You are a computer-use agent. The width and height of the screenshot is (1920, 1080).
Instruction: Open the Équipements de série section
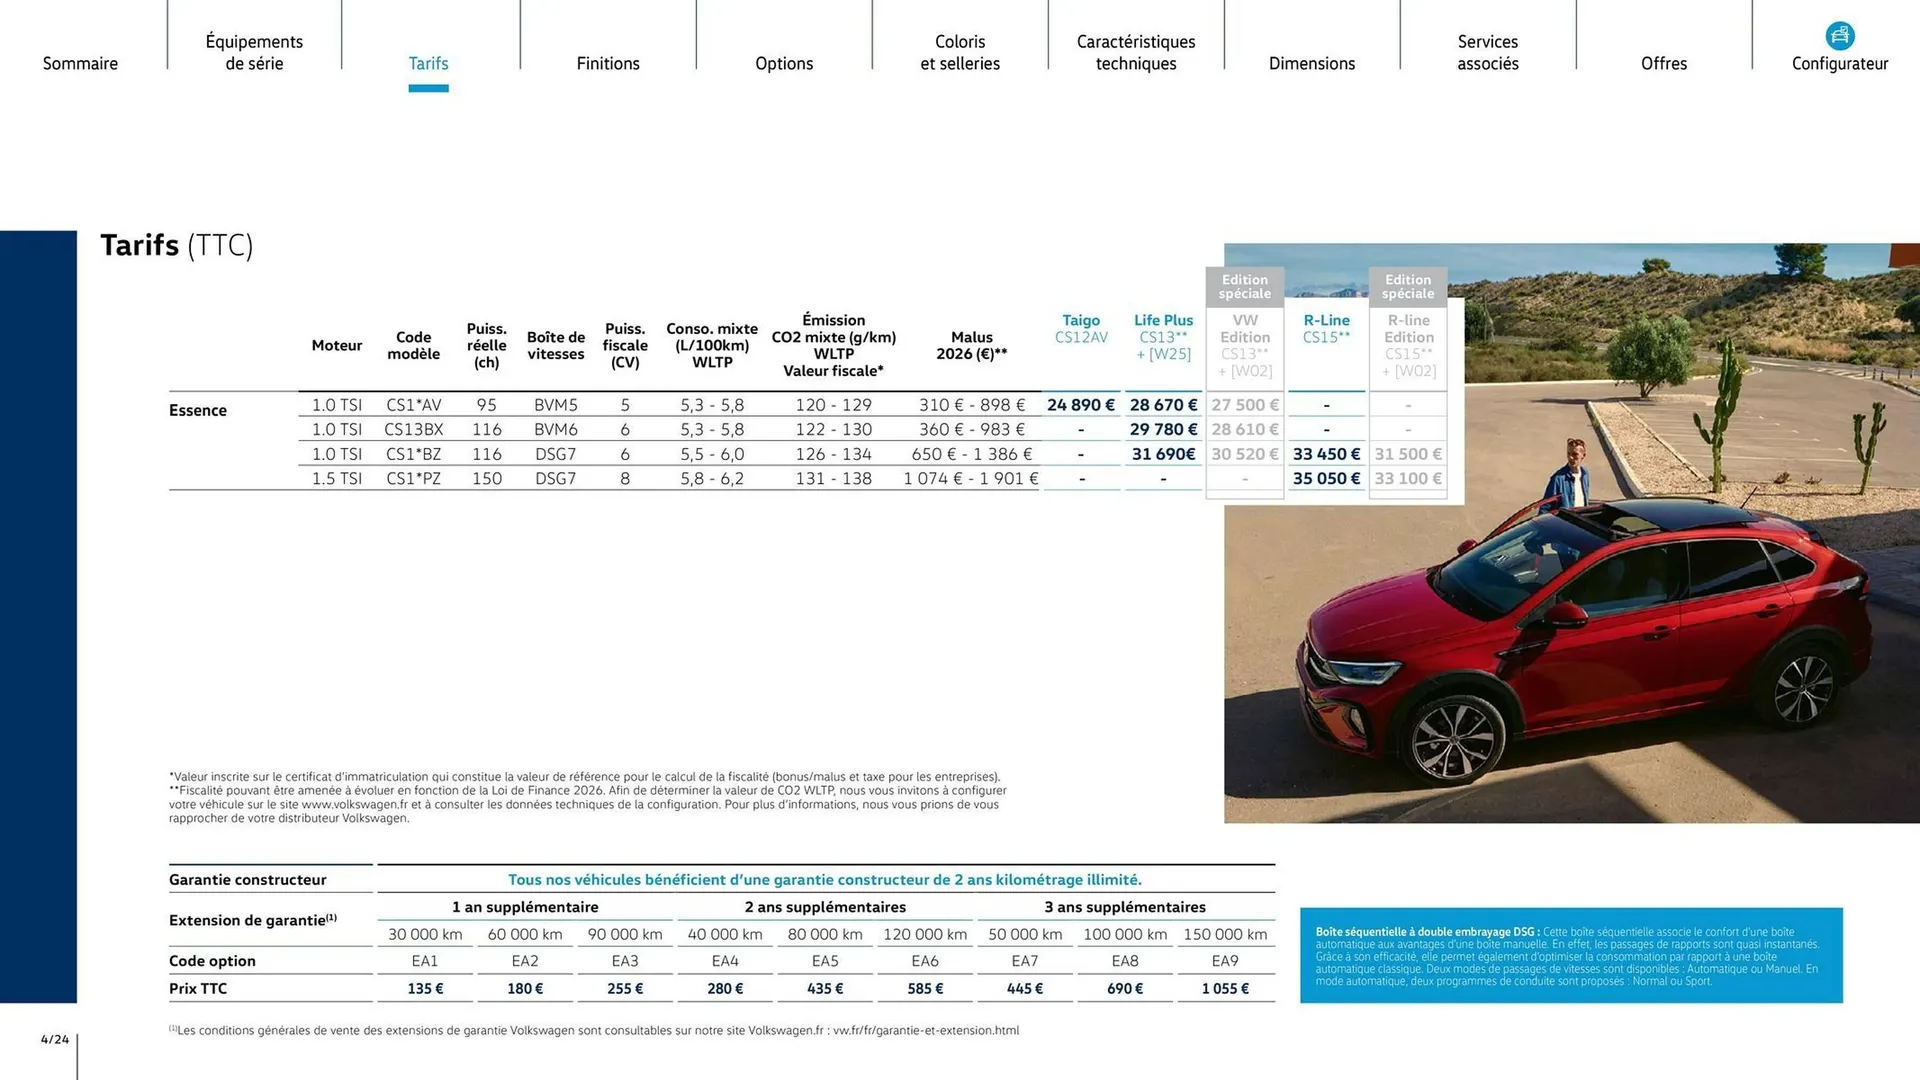point(254,52)
